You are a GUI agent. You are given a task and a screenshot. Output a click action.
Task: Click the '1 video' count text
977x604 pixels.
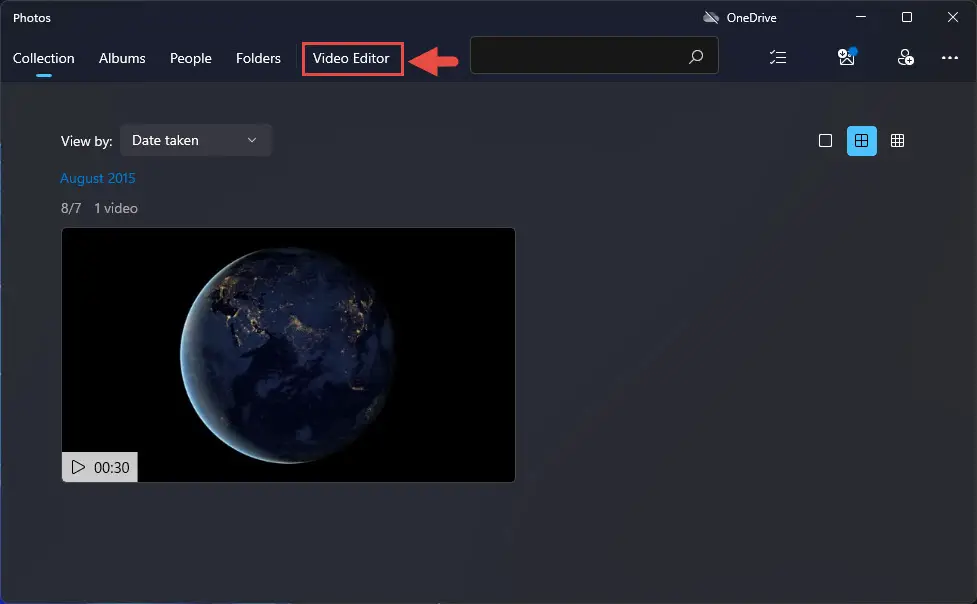116,208
